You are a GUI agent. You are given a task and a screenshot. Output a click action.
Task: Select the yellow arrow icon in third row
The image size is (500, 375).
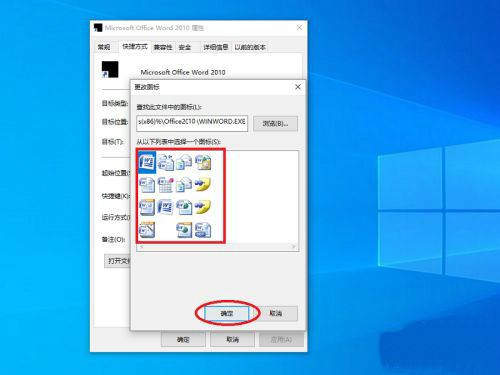pos(203,207)
